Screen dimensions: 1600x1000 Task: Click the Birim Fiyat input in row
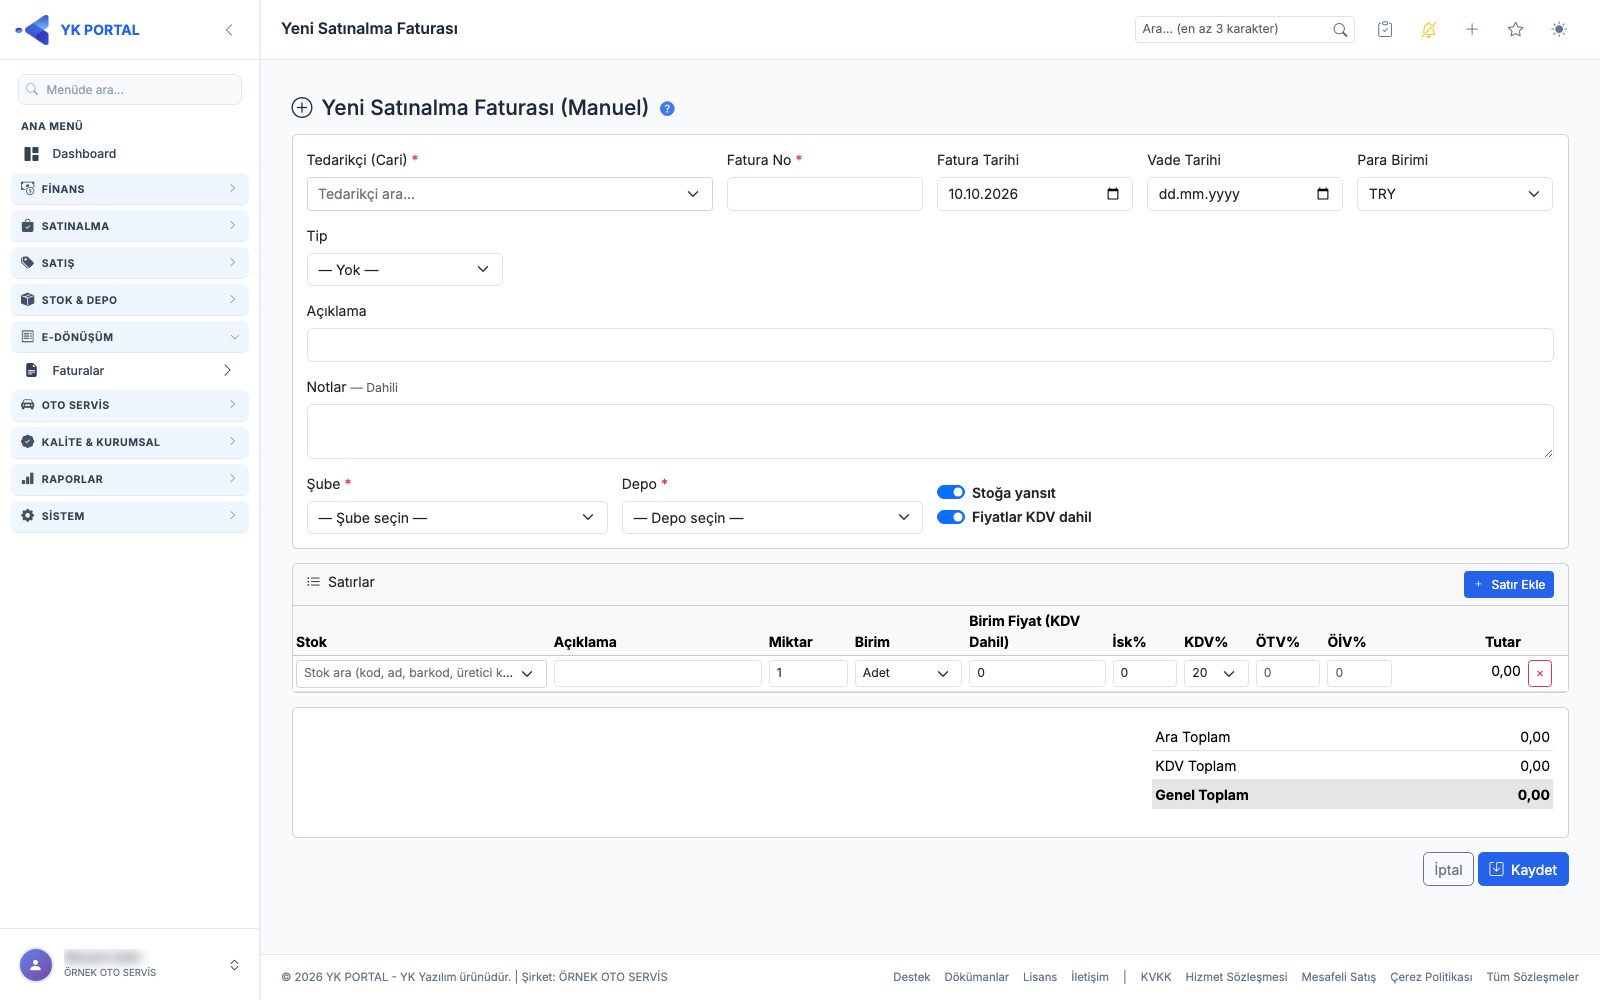pyautogui.click(x=1037, y=673)
